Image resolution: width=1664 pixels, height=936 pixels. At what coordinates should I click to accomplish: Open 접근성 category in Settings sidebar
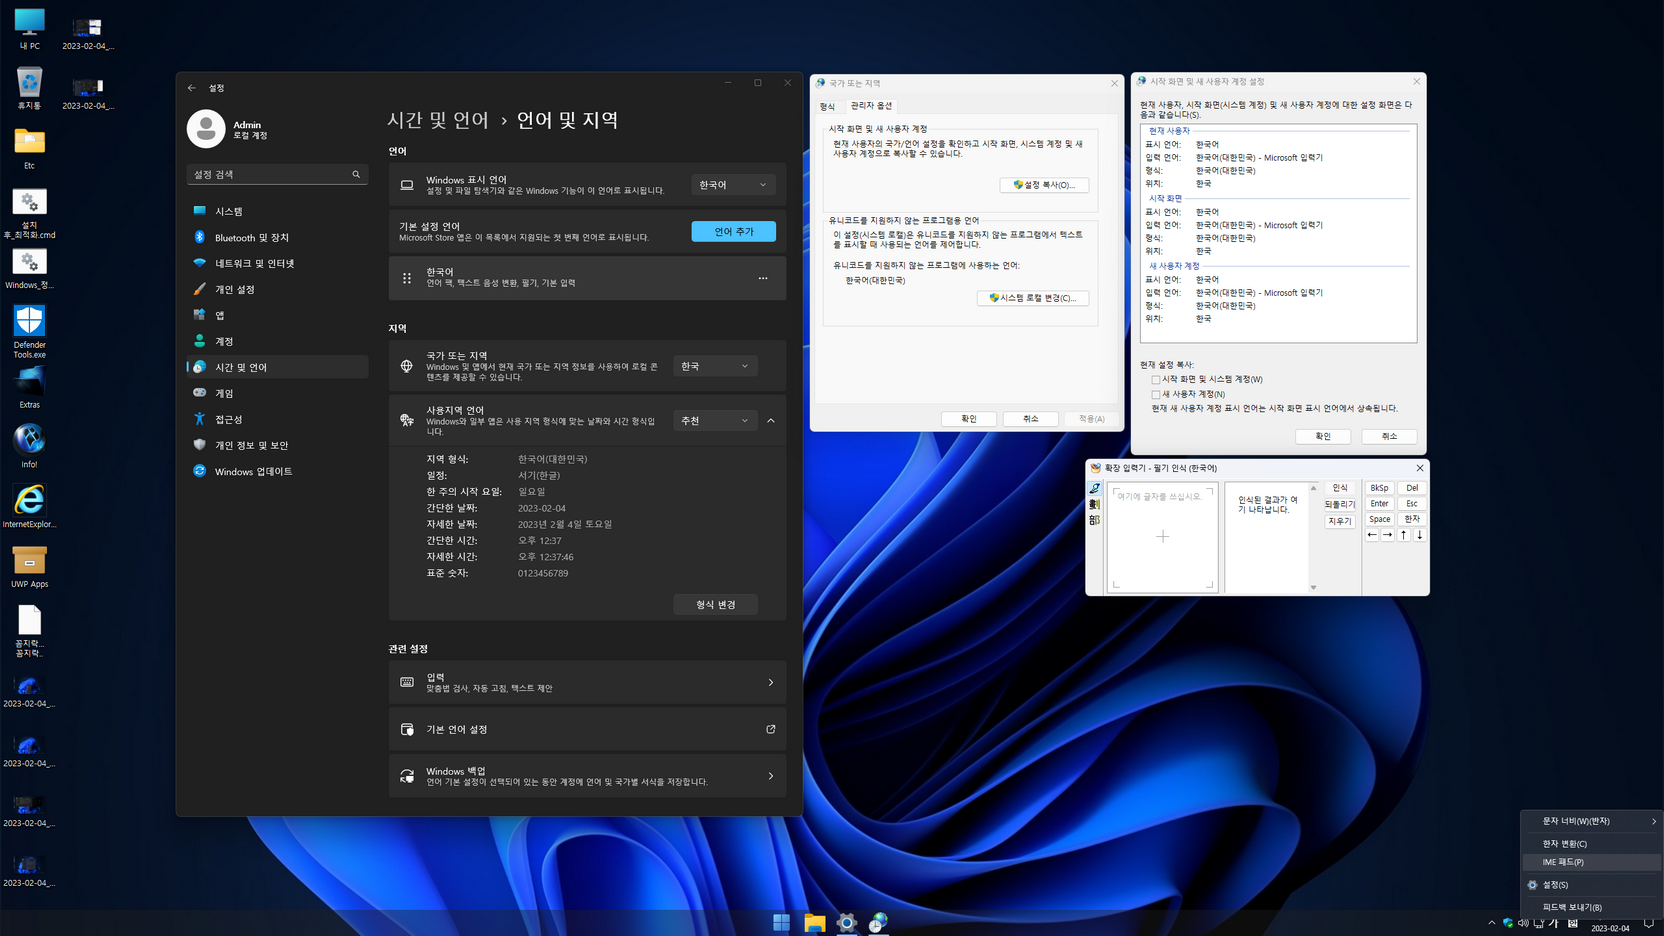click(277, 419)
